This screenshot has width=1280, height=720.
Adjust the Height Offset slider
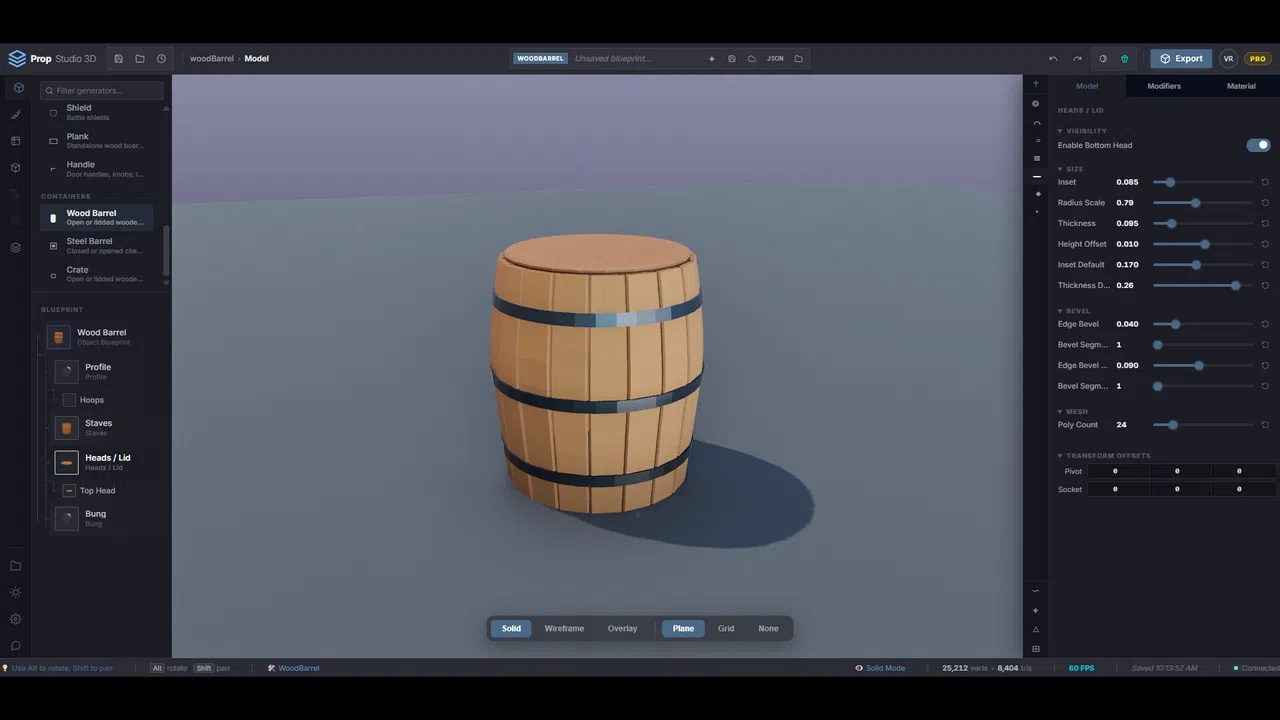(x=1203, y=244)
